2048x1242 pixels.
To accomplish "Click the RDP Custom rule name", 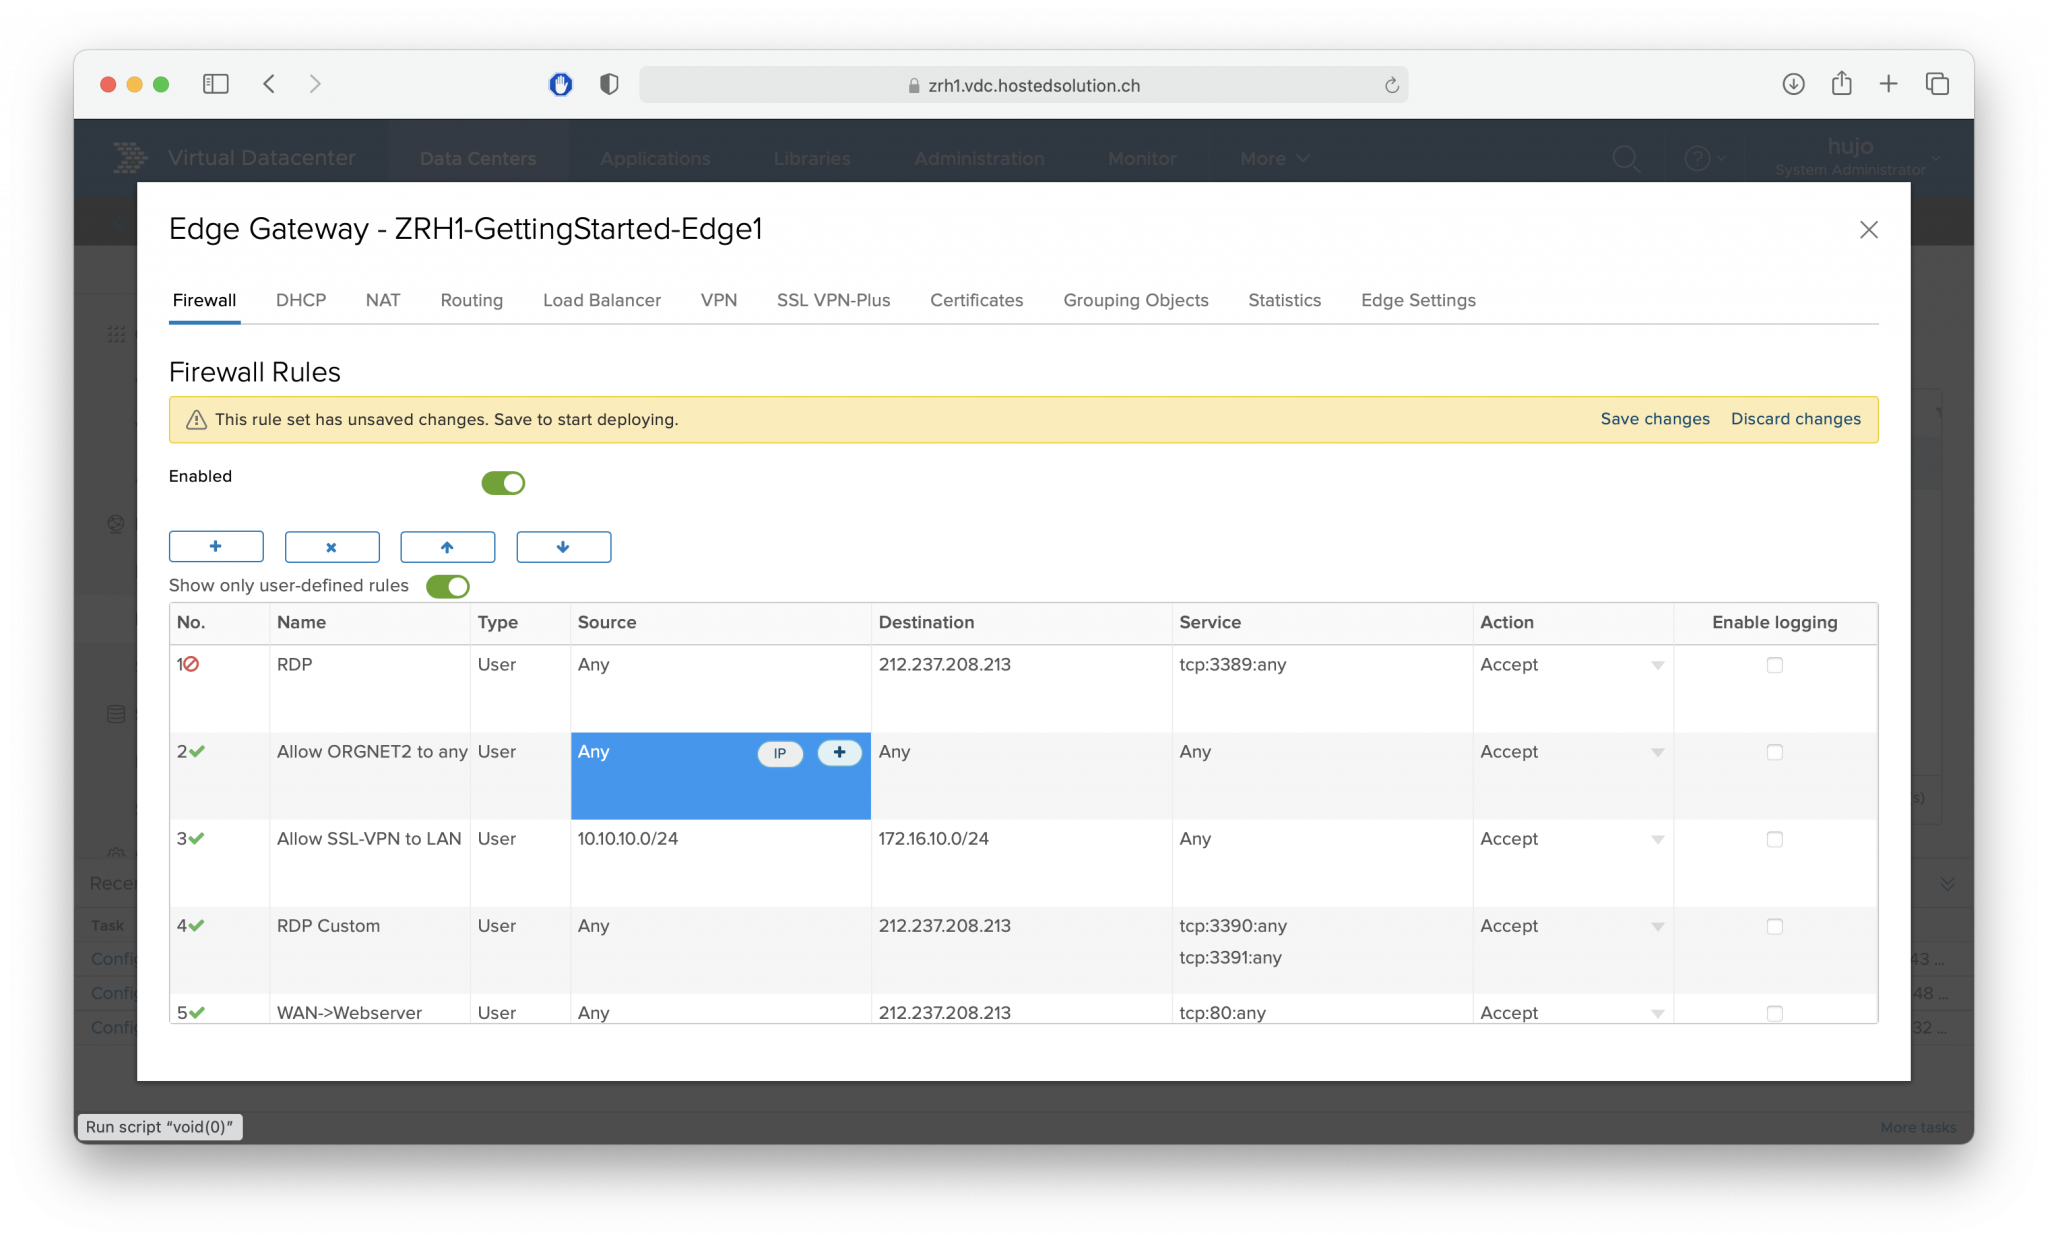I will click(328, 926).
